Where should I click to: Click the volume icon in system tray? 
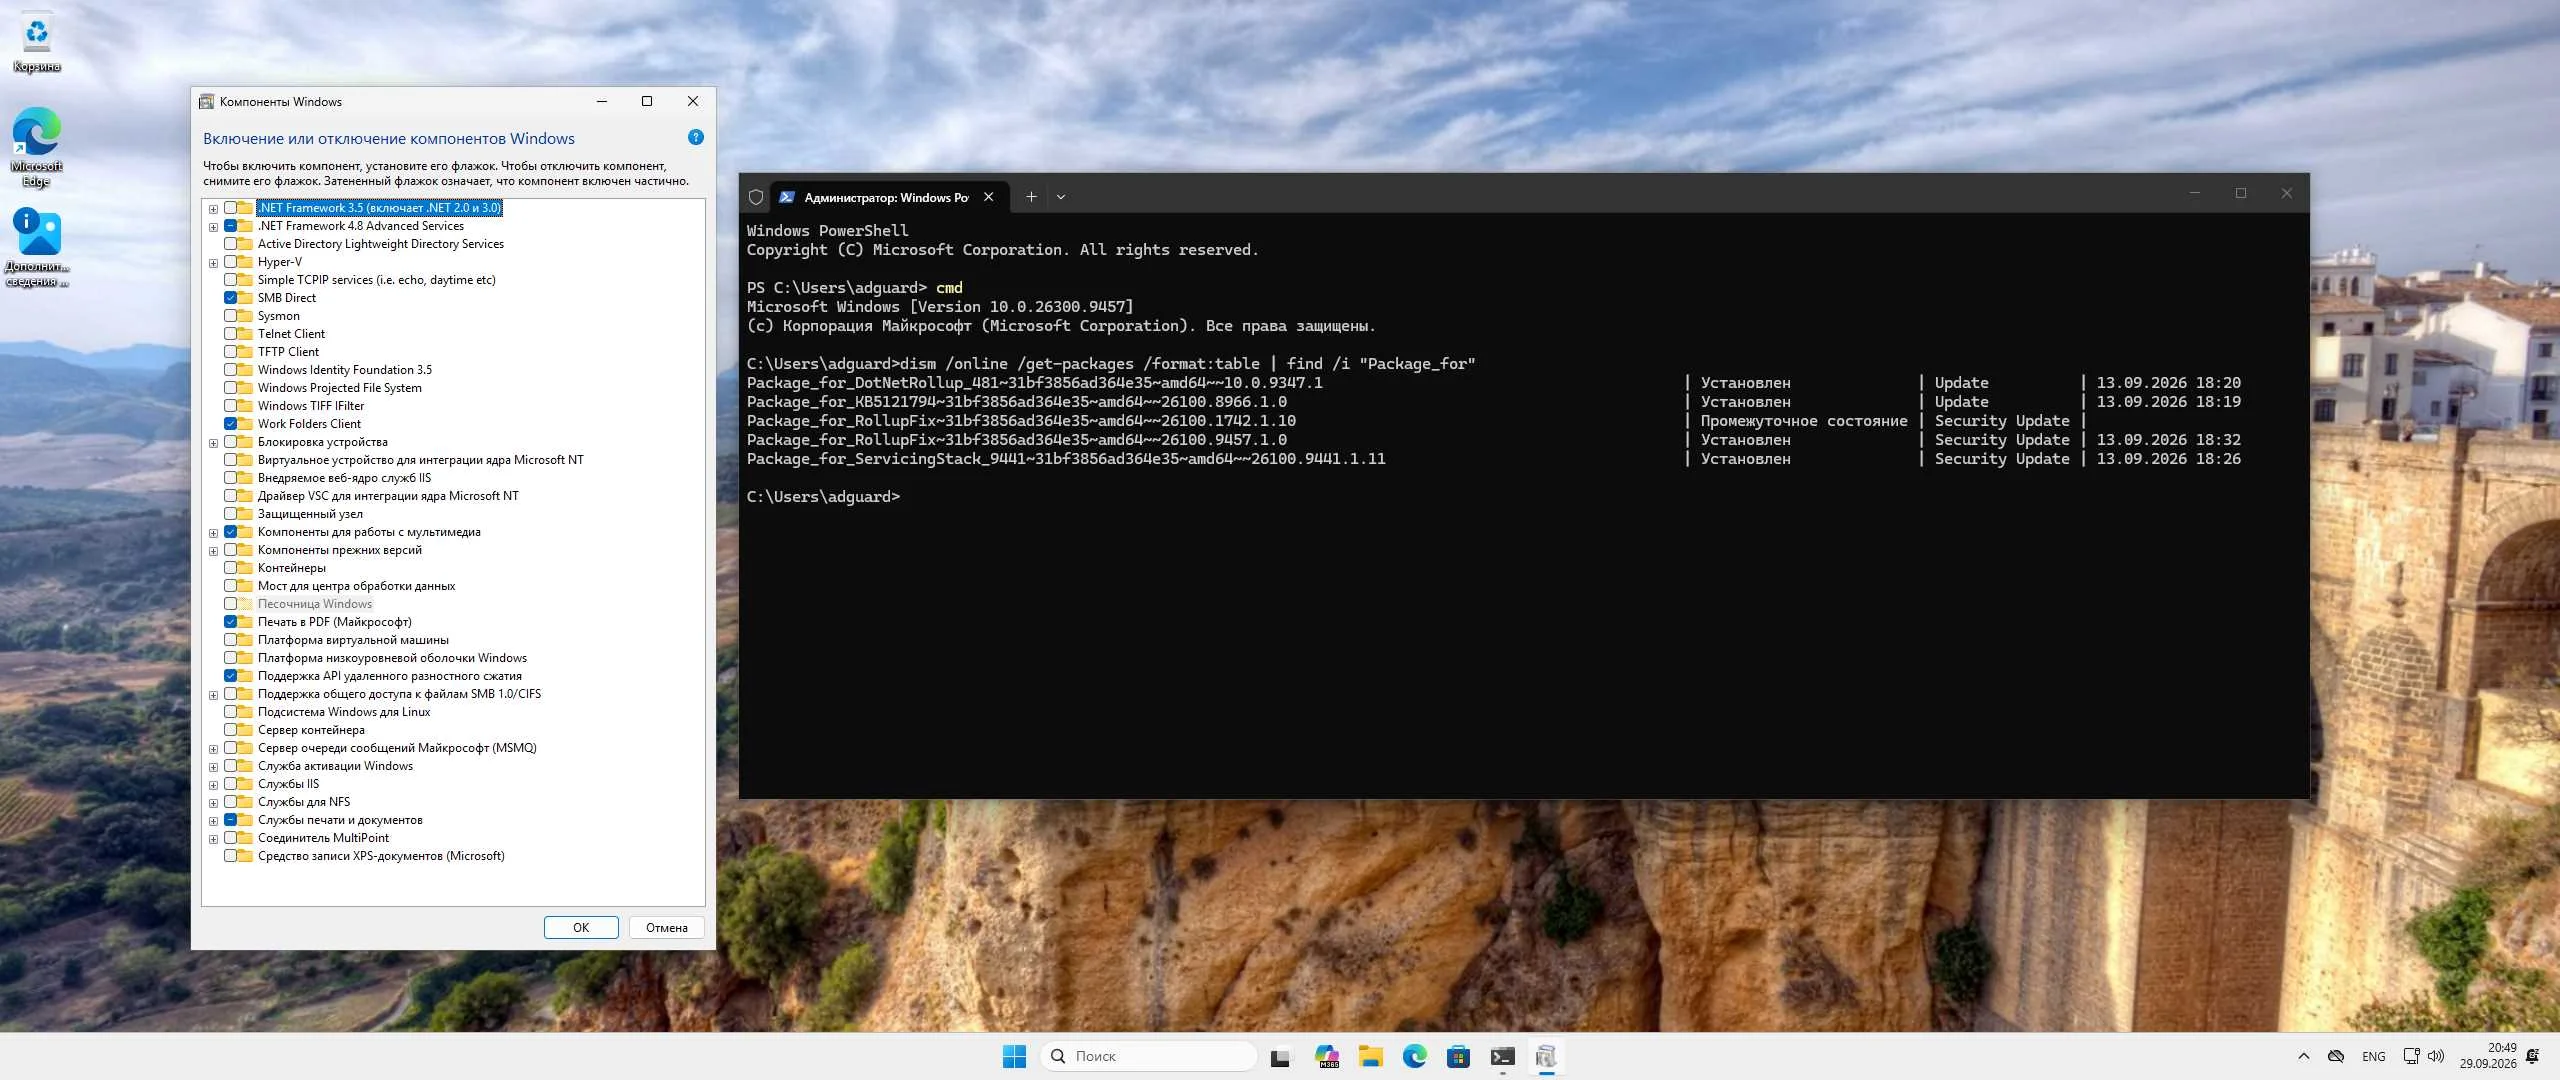2436,1056
